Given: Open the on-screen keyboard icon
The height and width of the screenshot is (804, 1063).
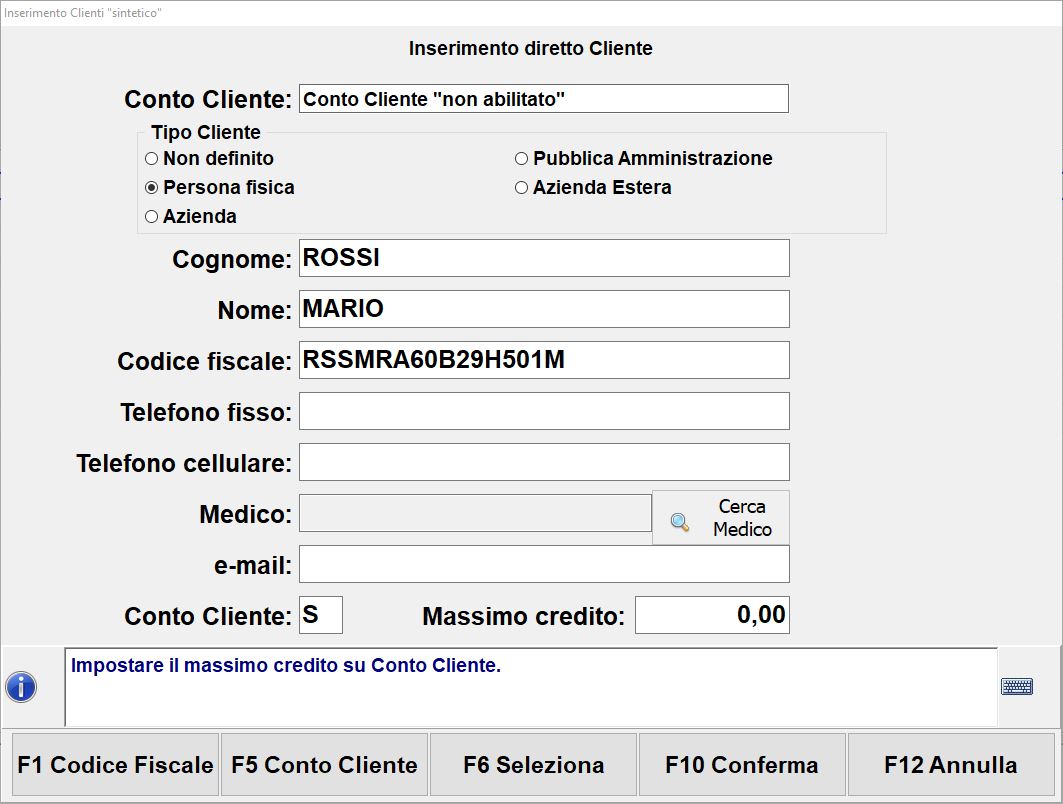Looking at the screenshot, I should (1017, 686).
